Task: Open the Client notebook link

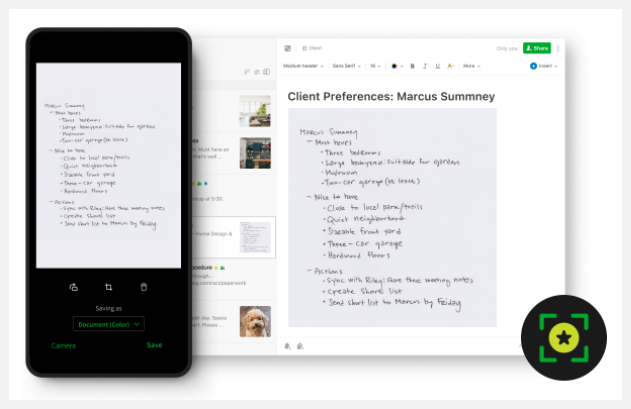Action: pos(312,48)
